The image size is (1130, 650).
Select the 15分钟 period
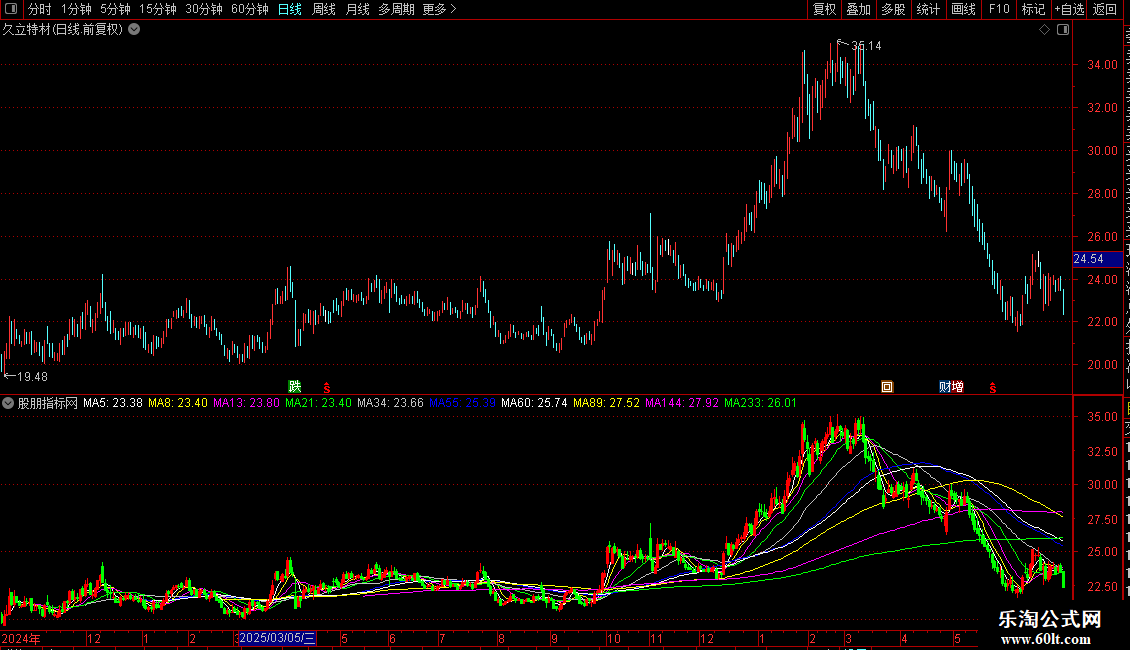click(157, 9)
